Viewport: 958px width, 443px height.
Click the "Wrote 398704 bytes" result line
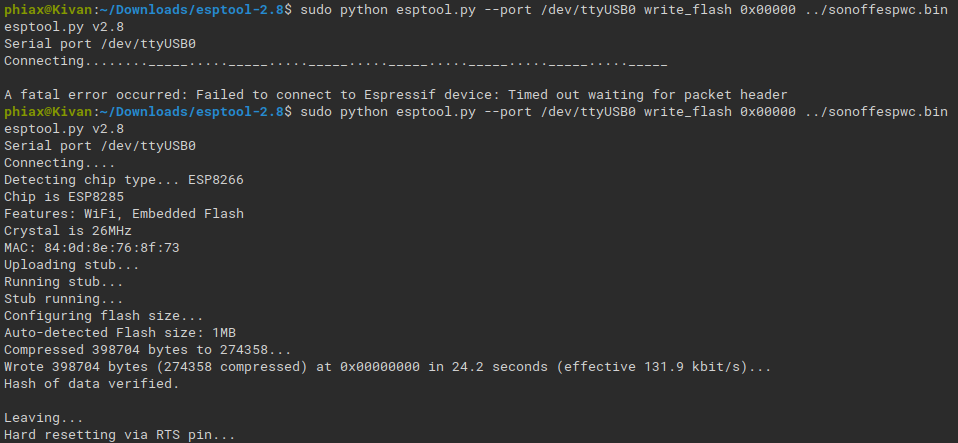click(x=387, y=366)
